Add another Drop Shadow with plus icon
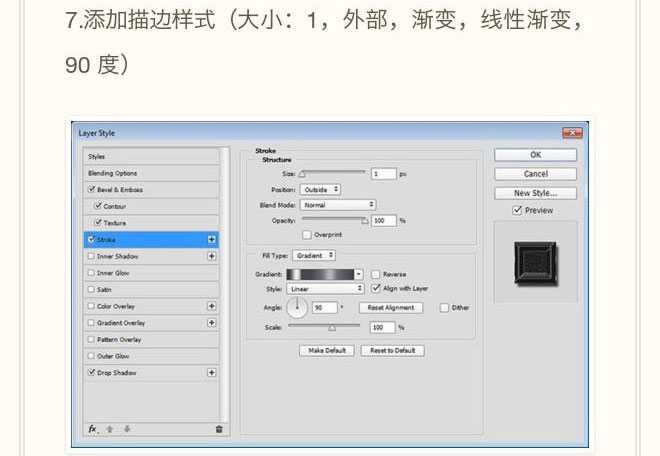Viewport: 660px width, 456px height. tap(212, 372)
